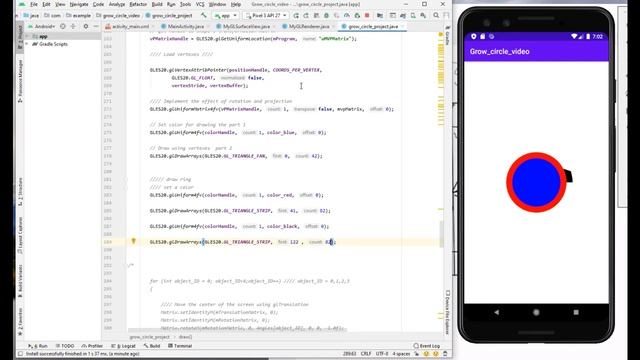Click the editor horizontal scrollbar
Viewport: 640px width, 360px height.
(x=237, y=330)
